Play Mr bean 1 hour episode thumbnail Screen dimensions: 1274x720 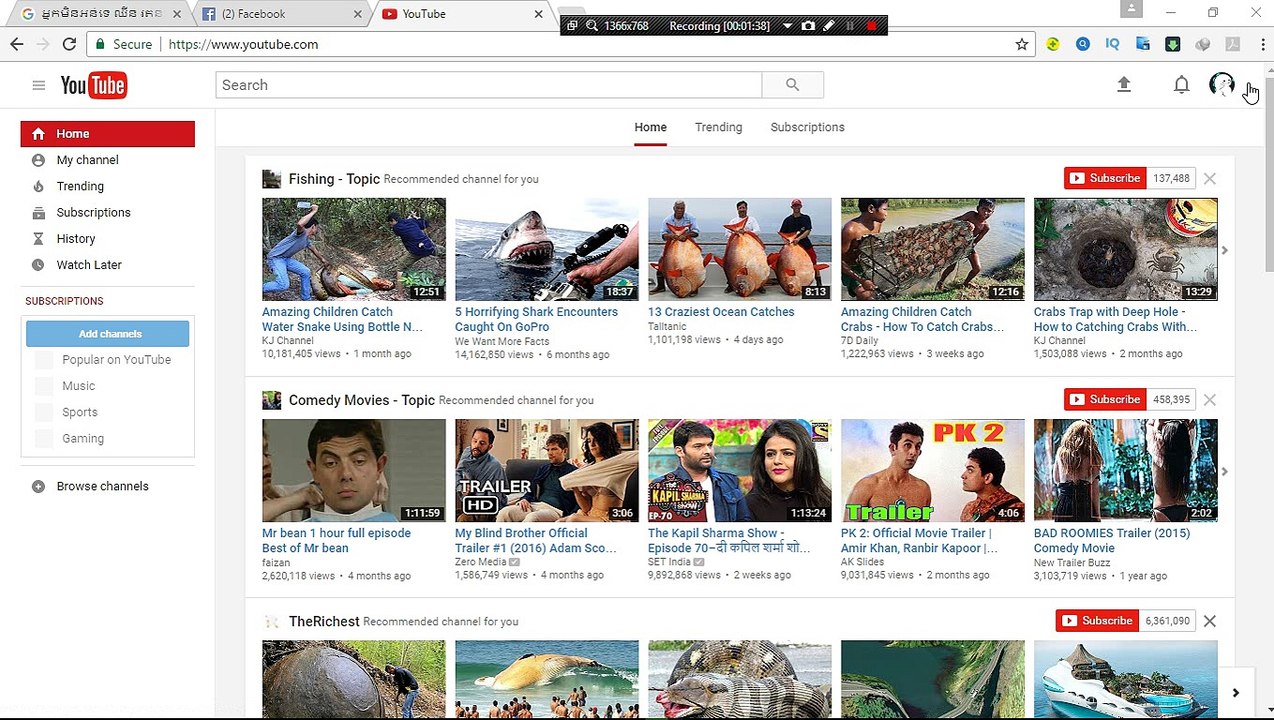point(354,470)
